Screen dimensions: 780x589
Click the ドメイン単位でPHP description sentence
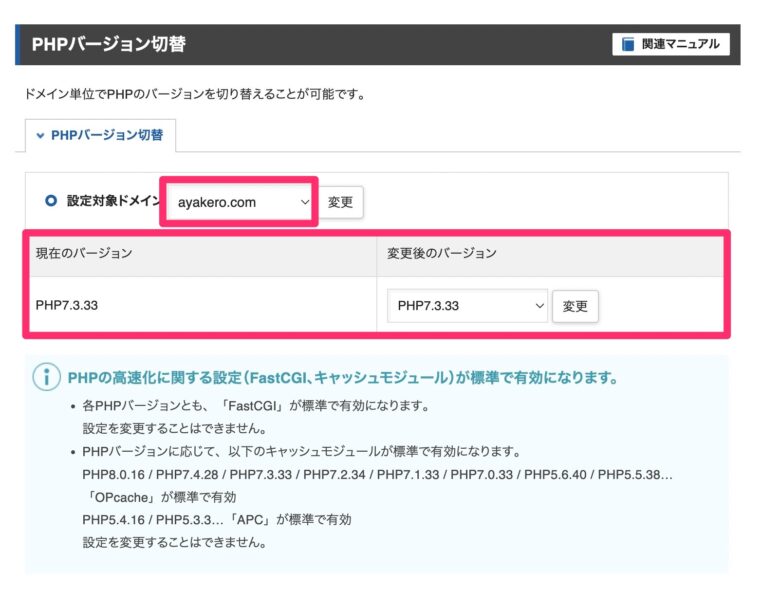coord(195,94)
